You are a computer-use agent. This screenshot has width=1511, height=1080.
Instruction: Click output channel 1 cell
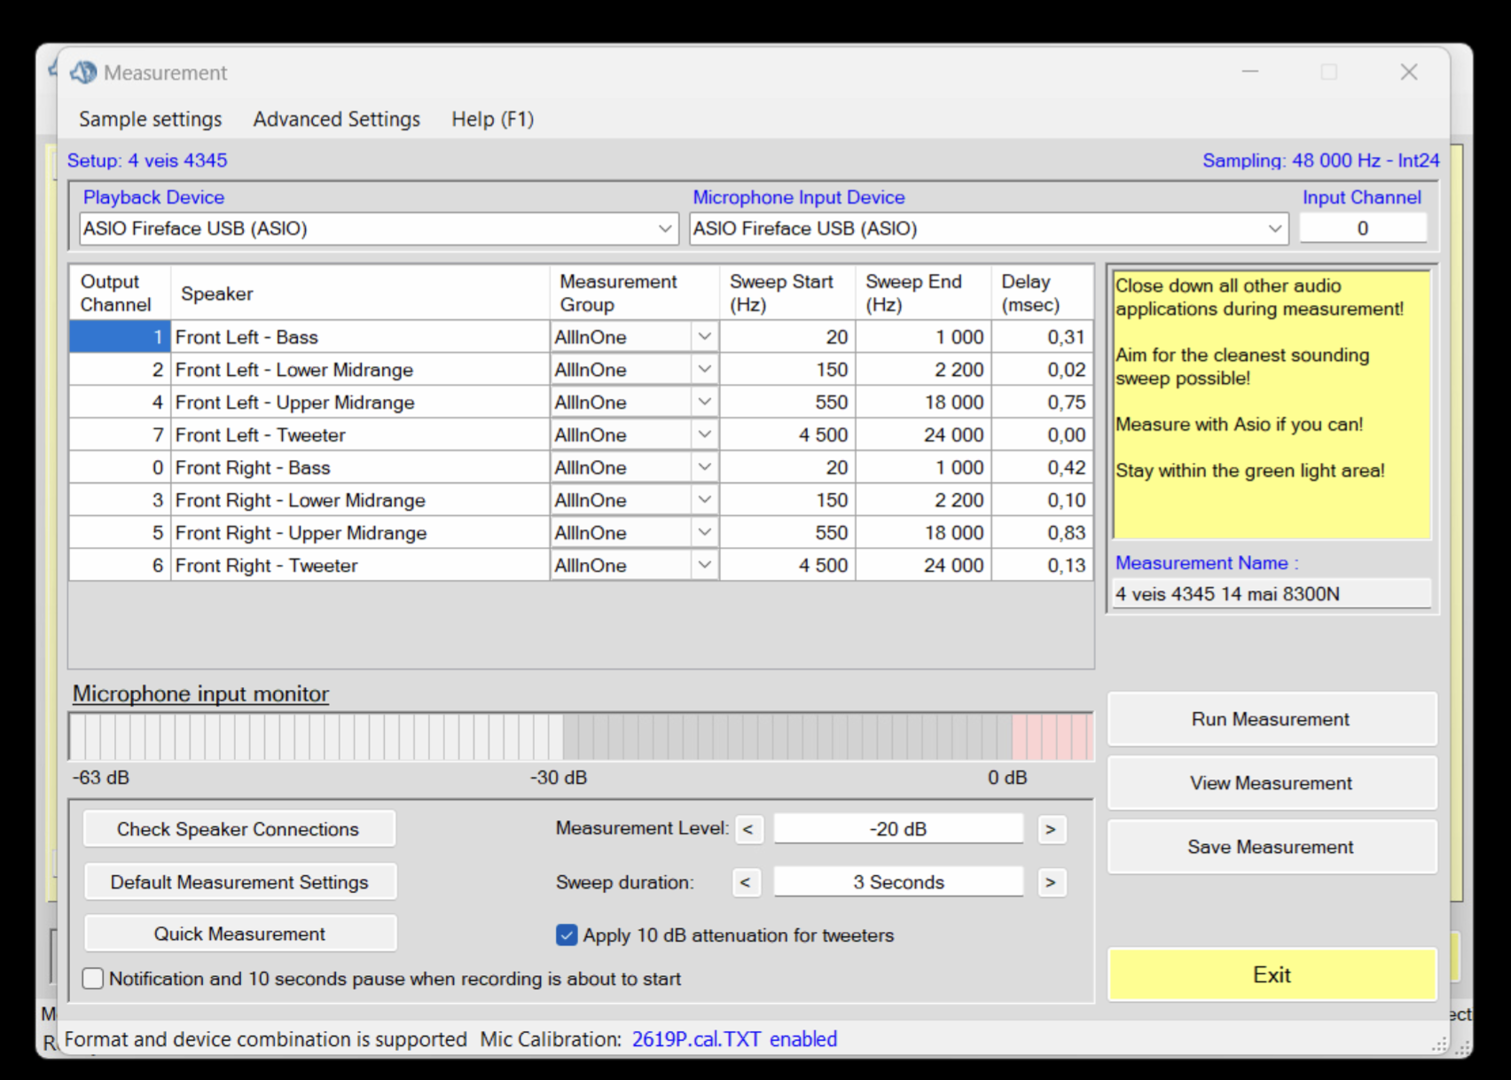coord(120,337)
